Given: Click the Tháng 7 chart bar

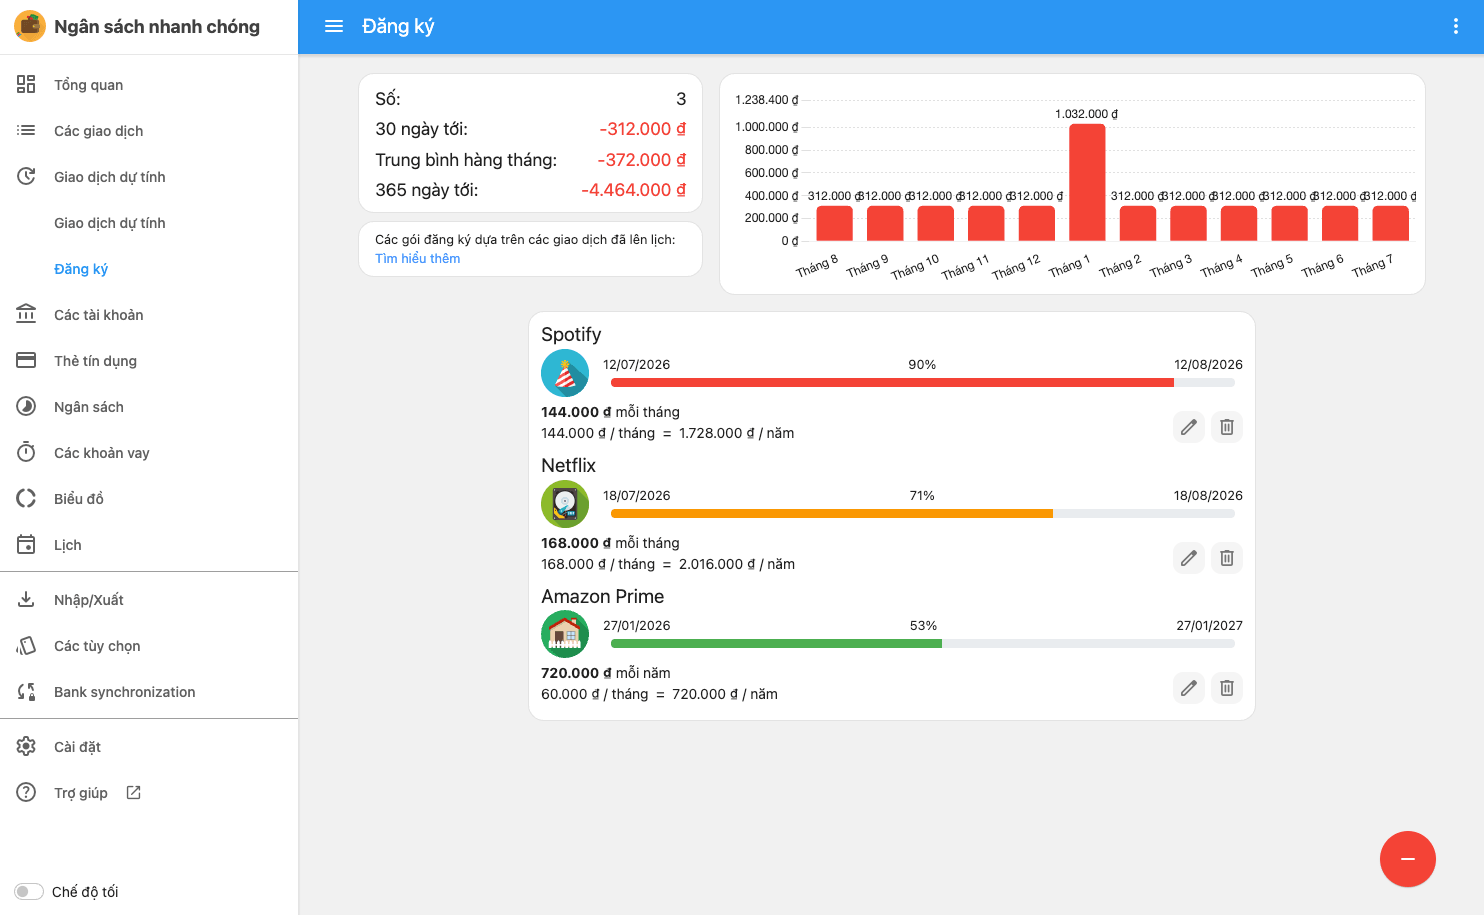Looking at the screenshot, I should coord(1391,223).
